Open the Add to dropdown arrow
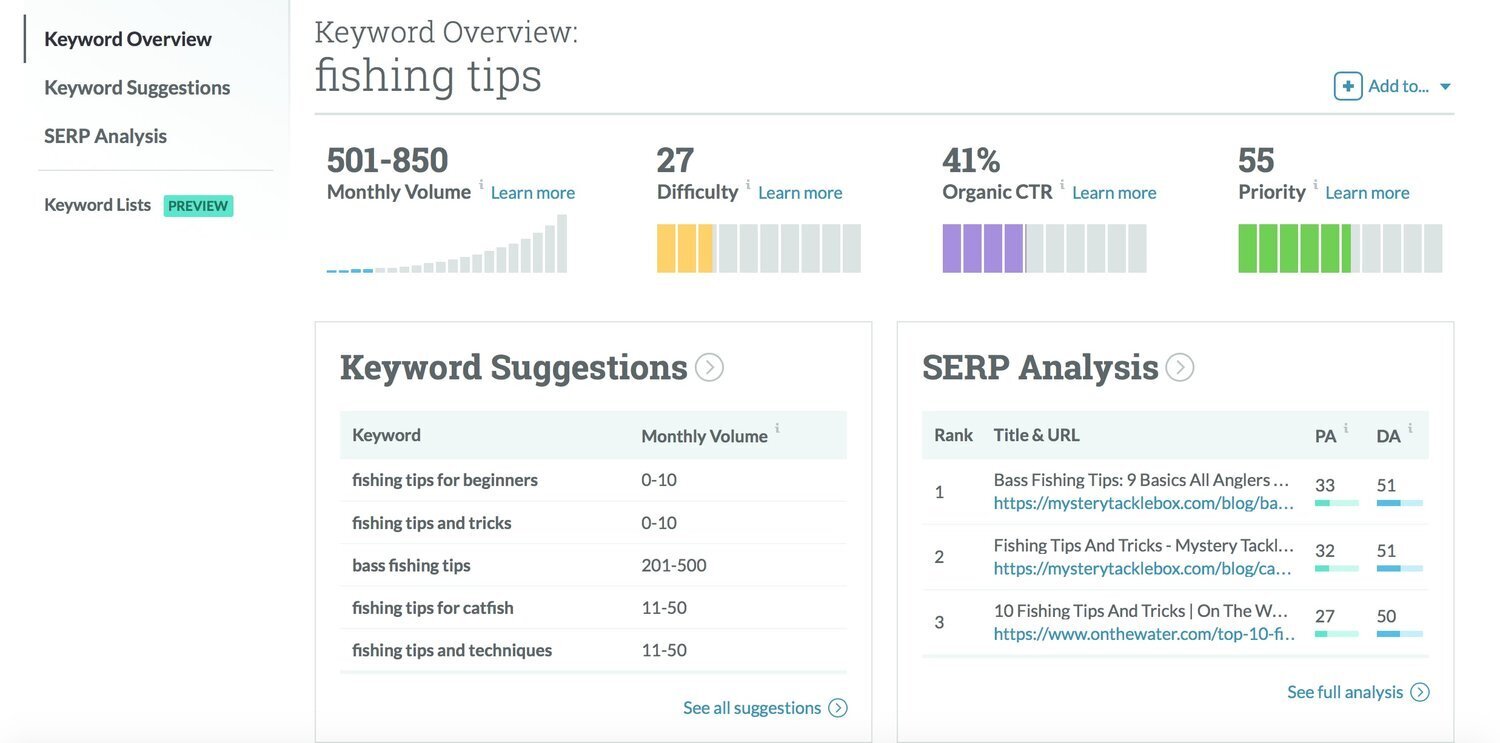 pyautogui.click(x=1445, y=87)
